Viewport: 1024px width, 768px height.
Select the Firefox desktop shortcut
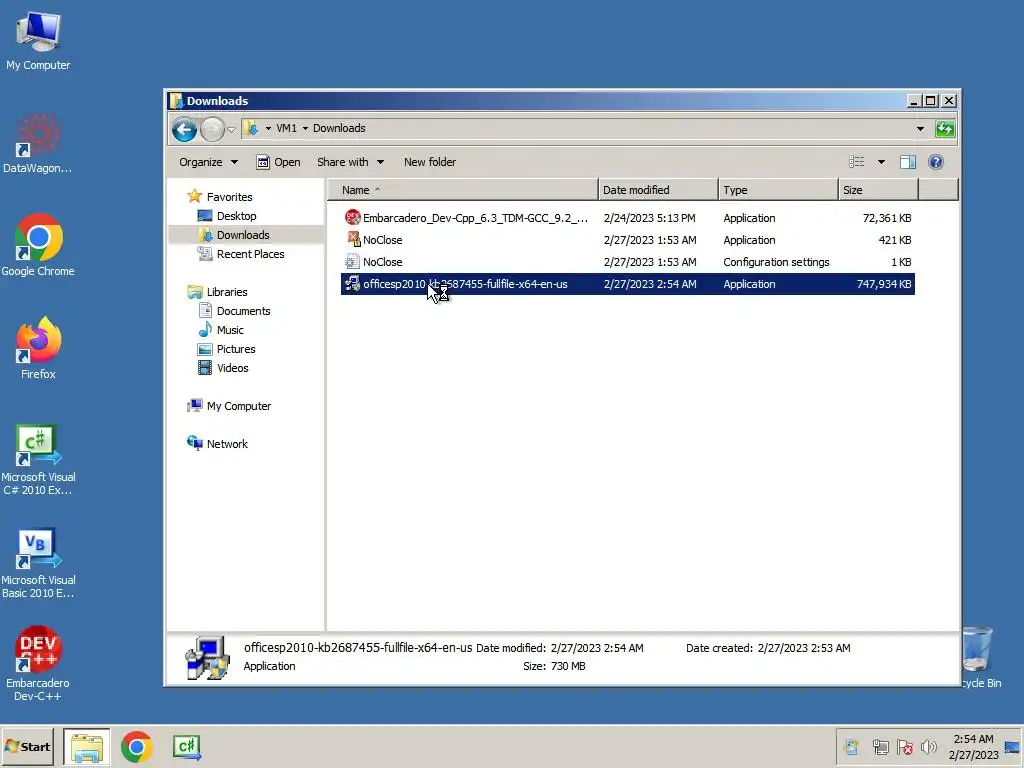pos(38,348)
